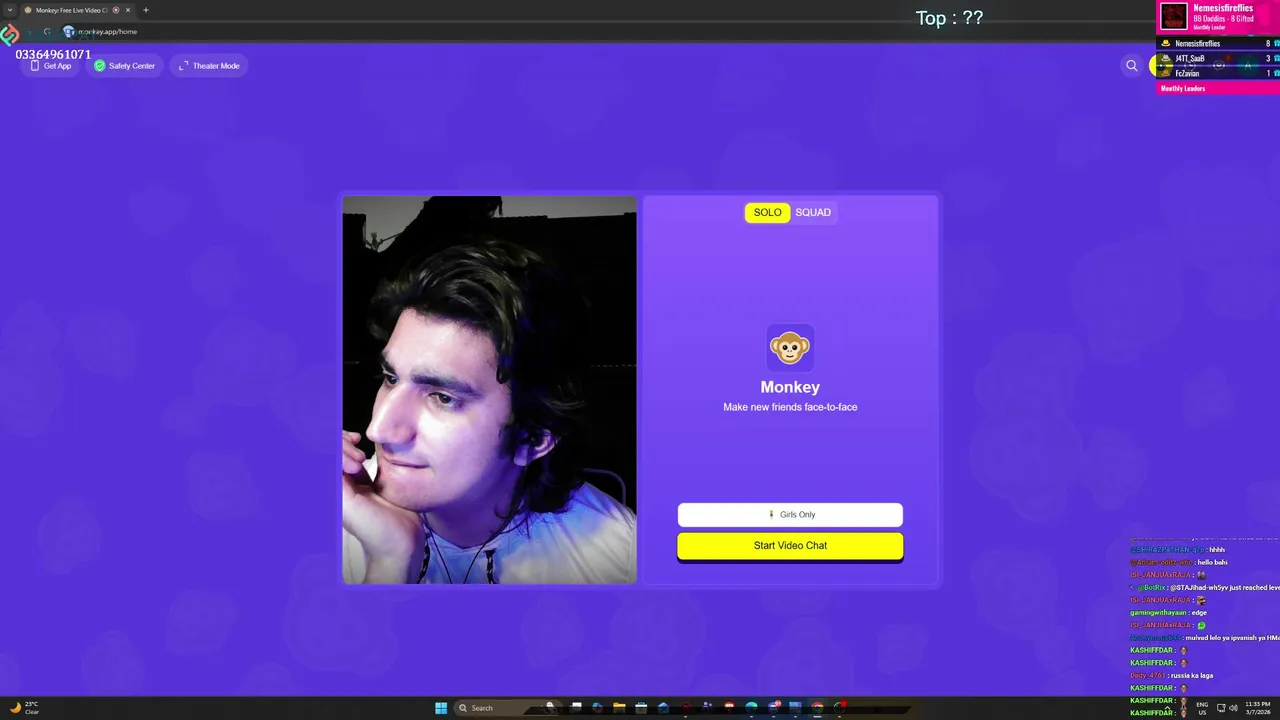Click the Monkey face logo icon
1280x720 pixels.
(x=790, y=348)
